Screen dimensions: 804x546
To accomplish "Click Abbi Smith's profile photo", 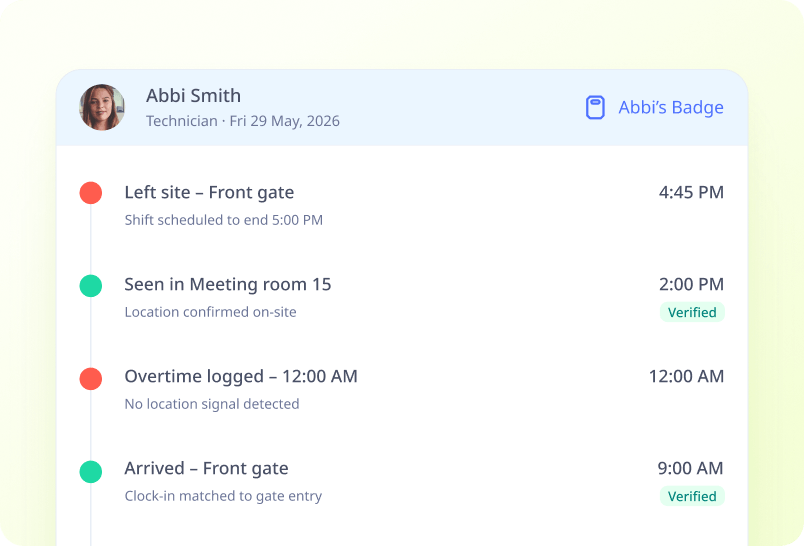I will pyautogui.click(x=102, y=107).
